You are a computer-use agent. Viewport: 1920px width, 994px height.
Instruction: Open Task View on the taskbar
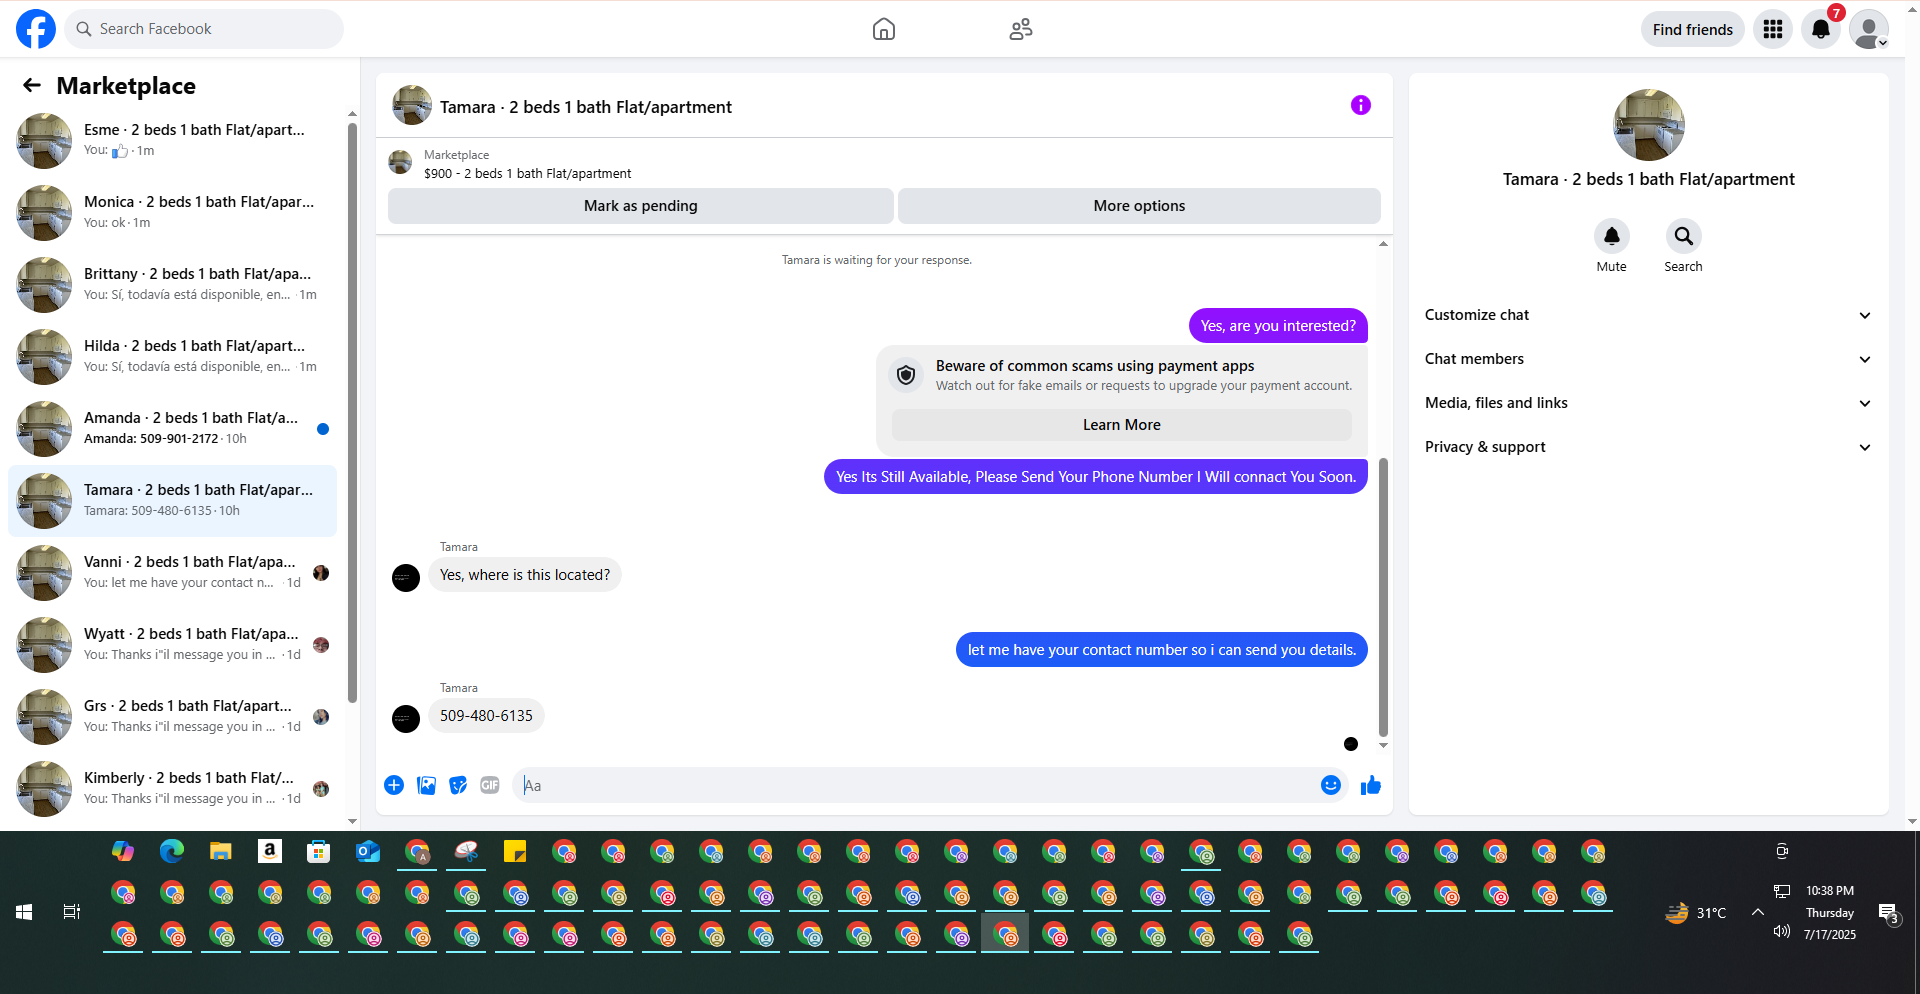72,912
